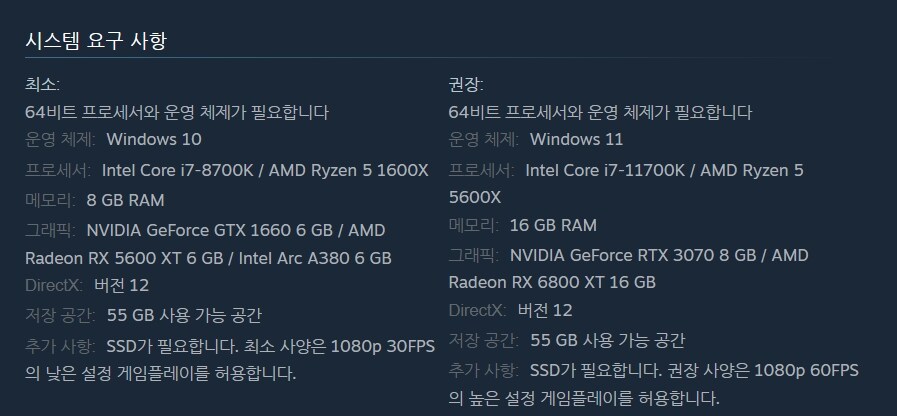The width and height of the screenshot is (897, 416).
Task: Click the minimum '그래픽:' label
Action: pos(50,231)
